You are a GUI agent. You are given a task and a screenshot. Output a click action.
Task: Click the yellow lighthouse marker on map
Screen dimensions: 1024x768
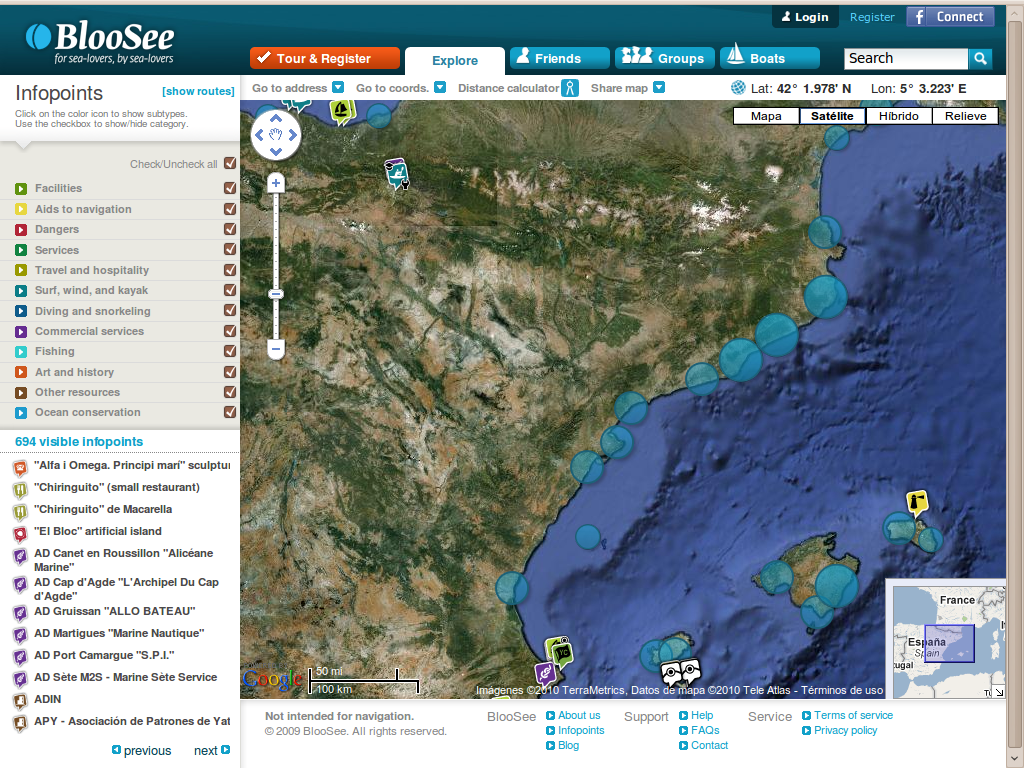coord(917,502)
